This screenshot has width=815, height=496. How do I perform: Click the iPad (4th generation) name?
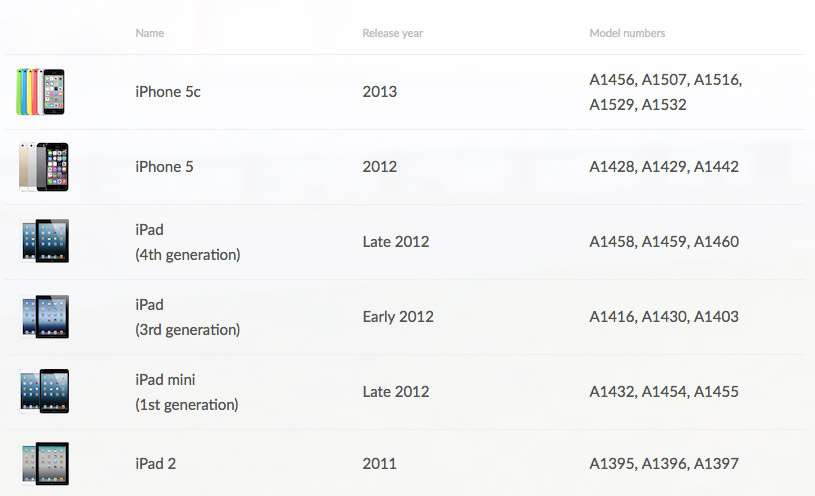[188, 242]
